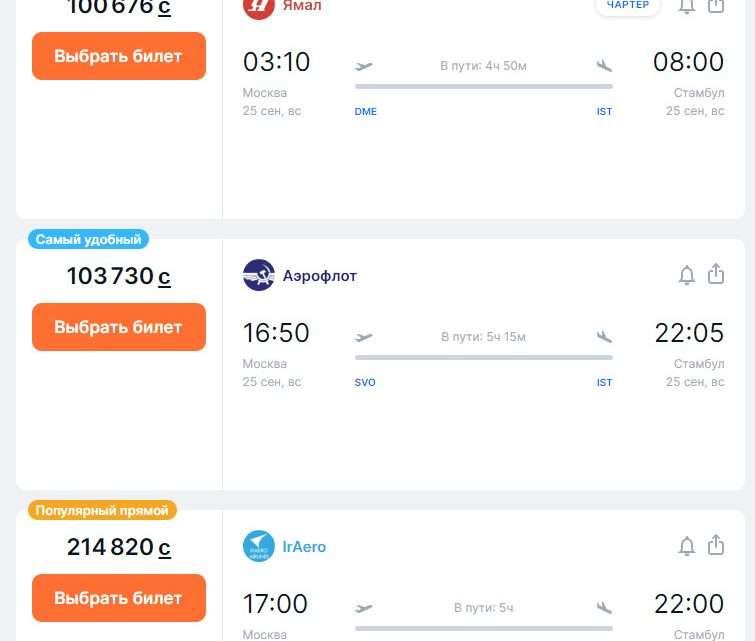This screenshot has height=641, width=755.
Task: Click the Yamal airline logo
Action: (259, 7)
